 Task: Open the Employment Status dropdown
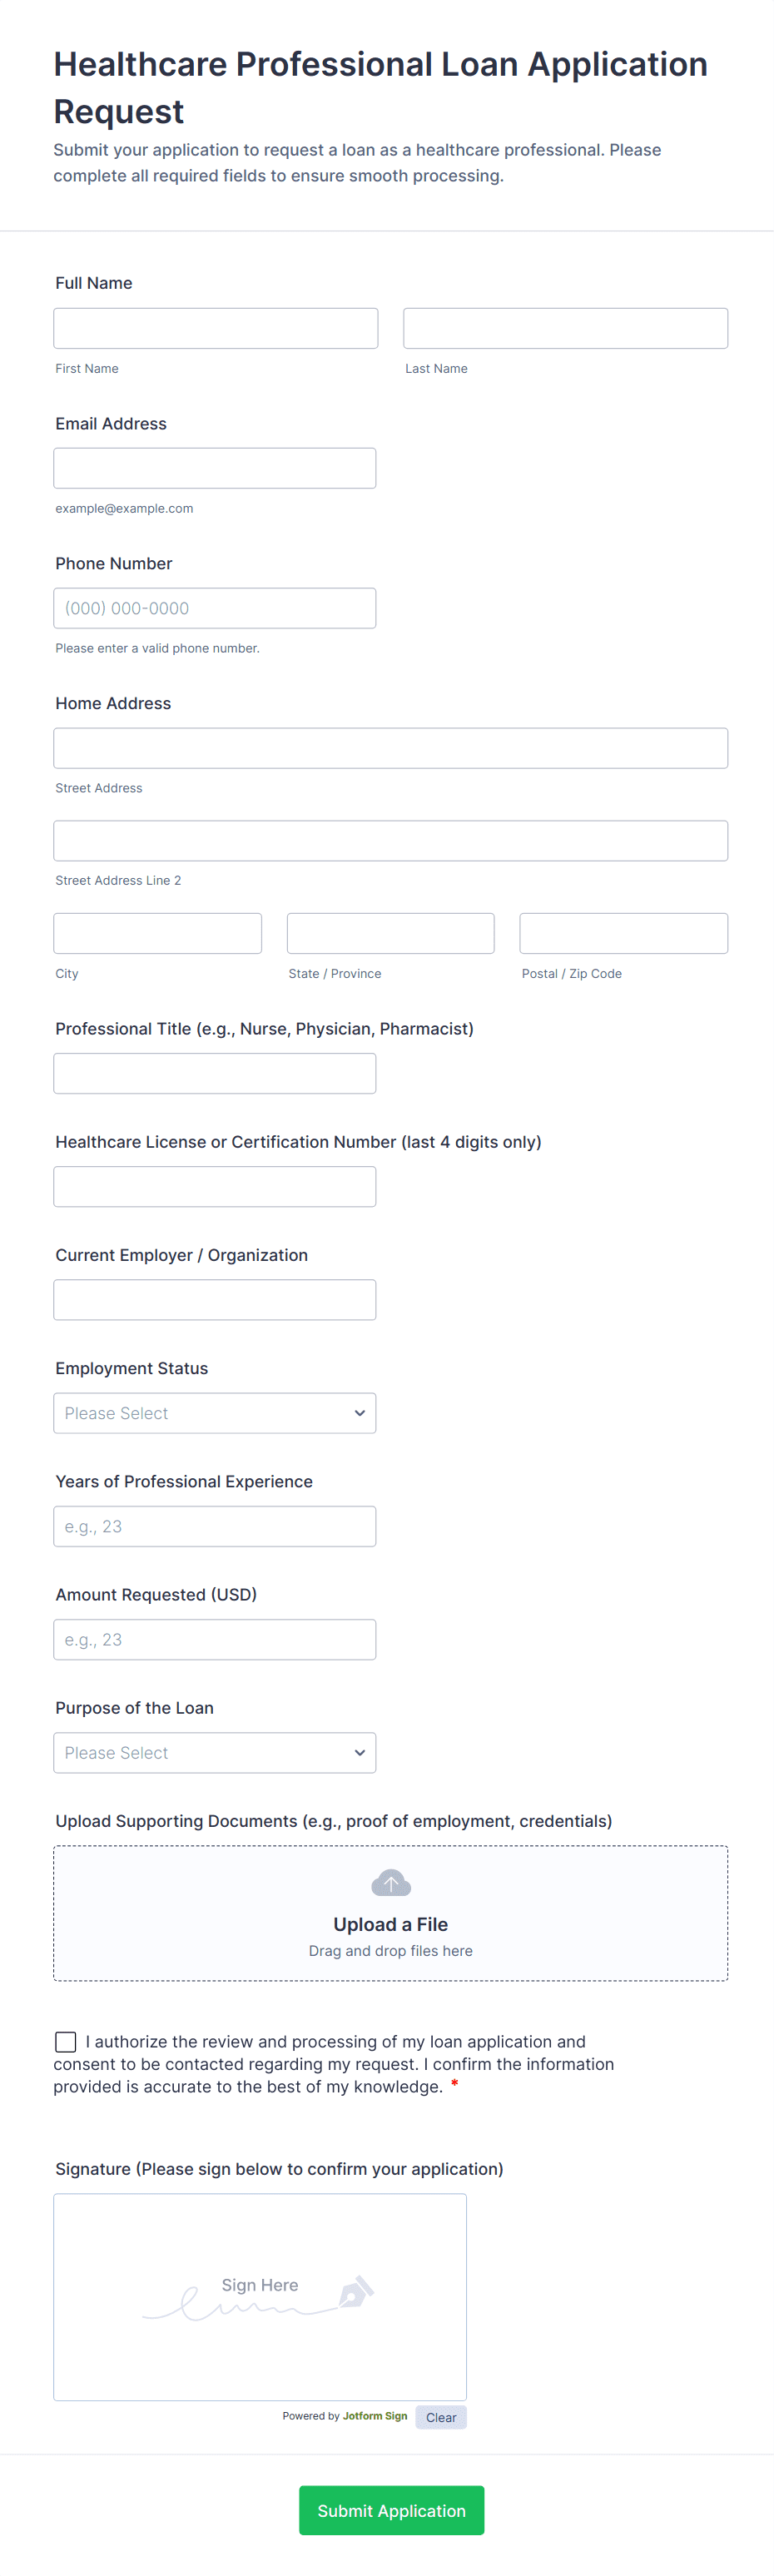tap(215, 1412)
